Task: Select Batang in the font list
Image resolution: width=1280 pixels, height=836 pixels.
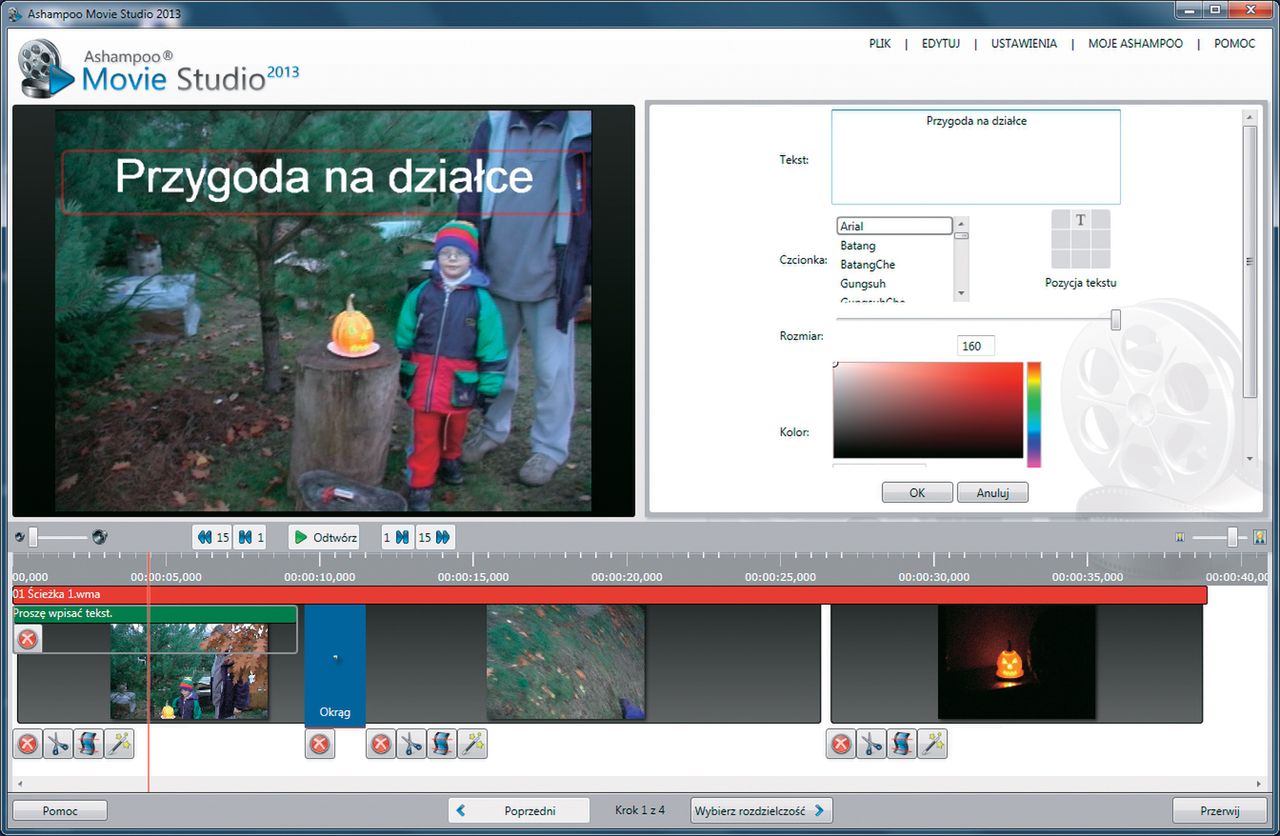Action: (x=858, y=245)
